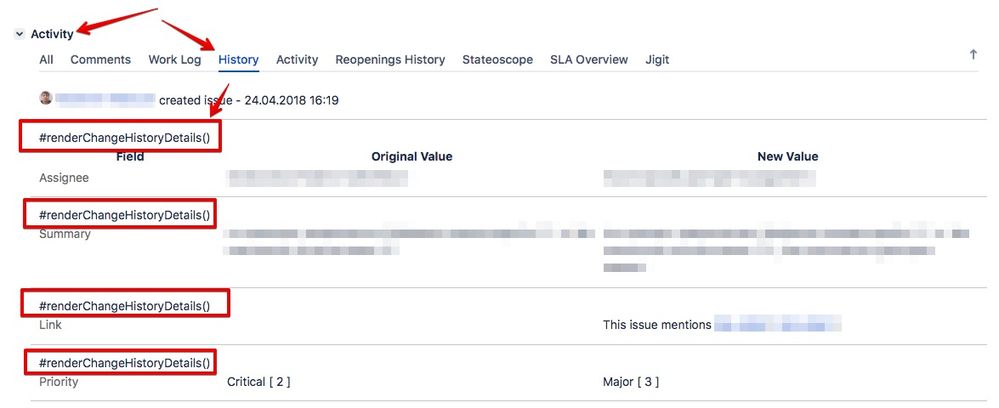Click the blurred creator name link
999x408 pixels.
105,99
